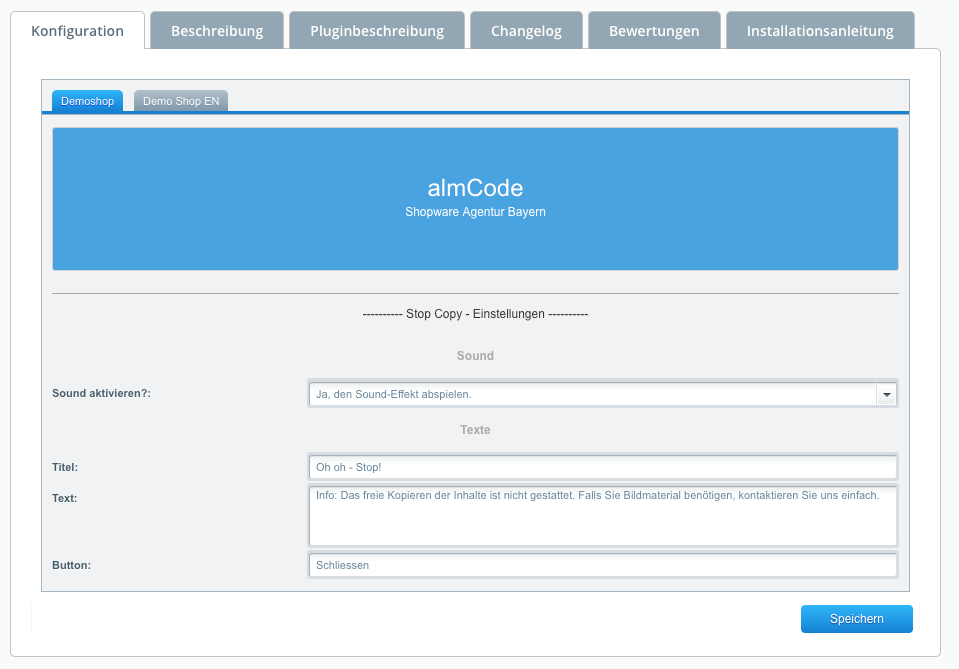This screenshot has height=669, width=959.
Task: Click the Button: label
Action: pyautogui.click(x=72, y=566)
